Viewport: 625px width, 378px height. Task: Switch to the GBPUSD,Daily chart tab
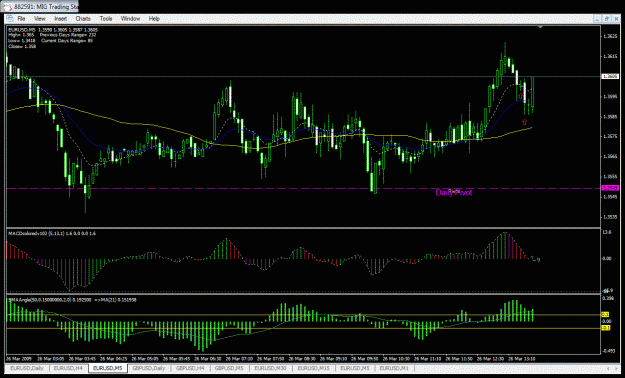tap(148, 368)
